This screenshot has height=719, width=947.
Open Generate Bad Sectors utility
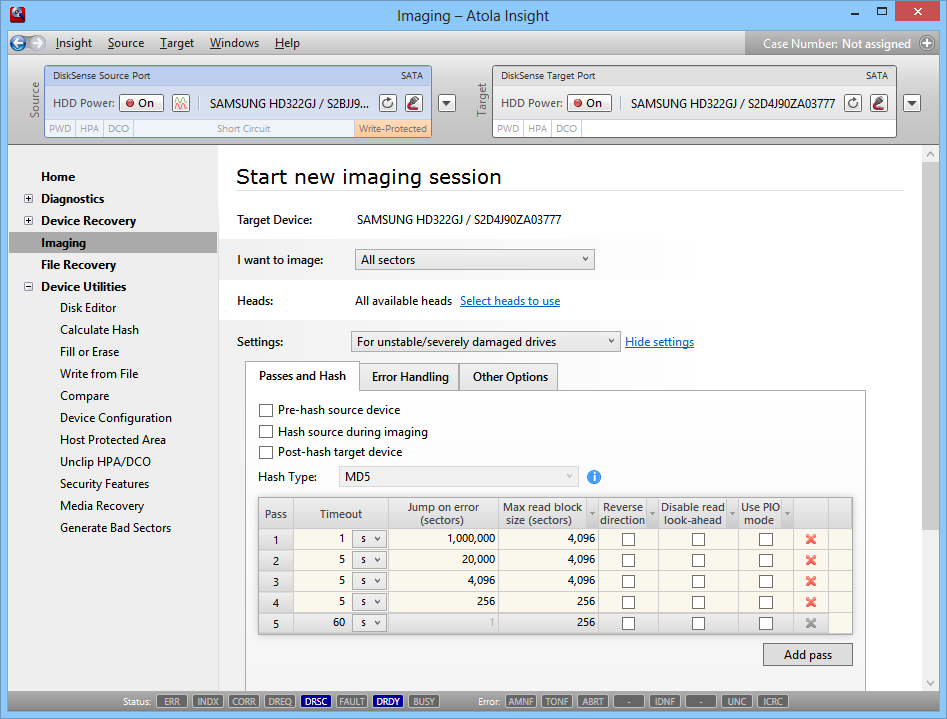(115, 528)
